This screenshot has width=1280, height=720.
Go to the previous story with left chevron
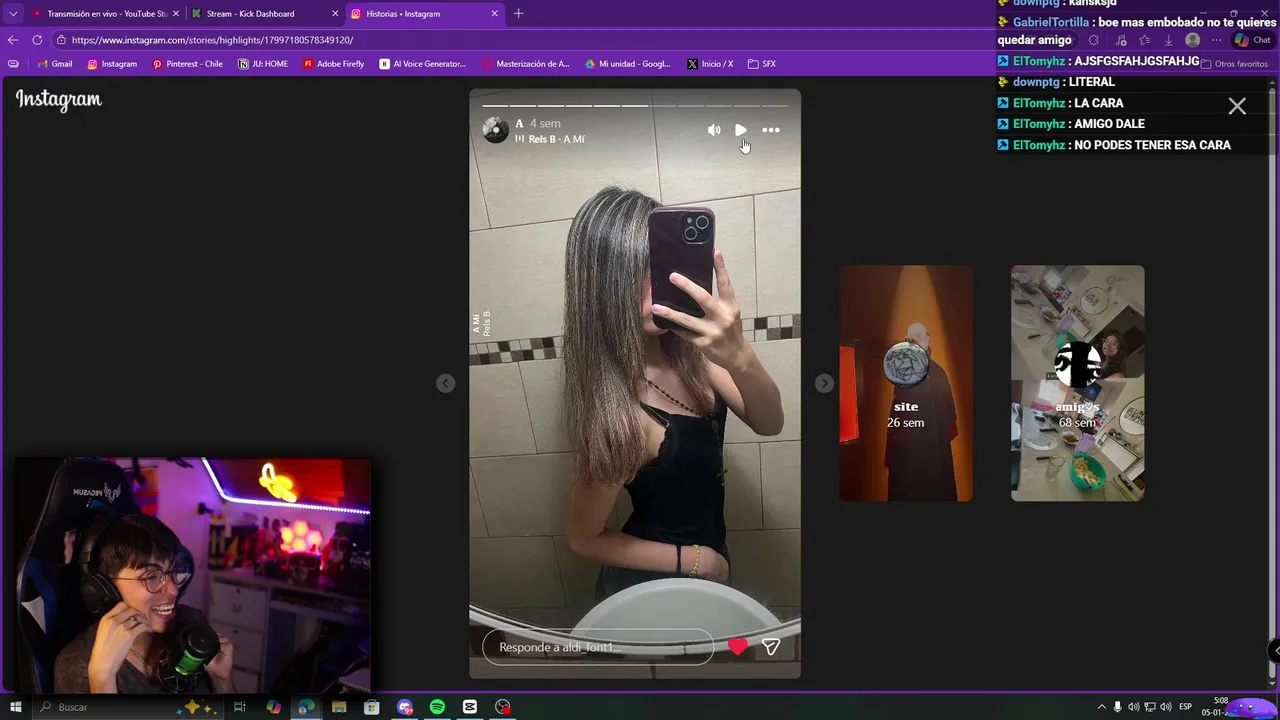coord(446,383)
